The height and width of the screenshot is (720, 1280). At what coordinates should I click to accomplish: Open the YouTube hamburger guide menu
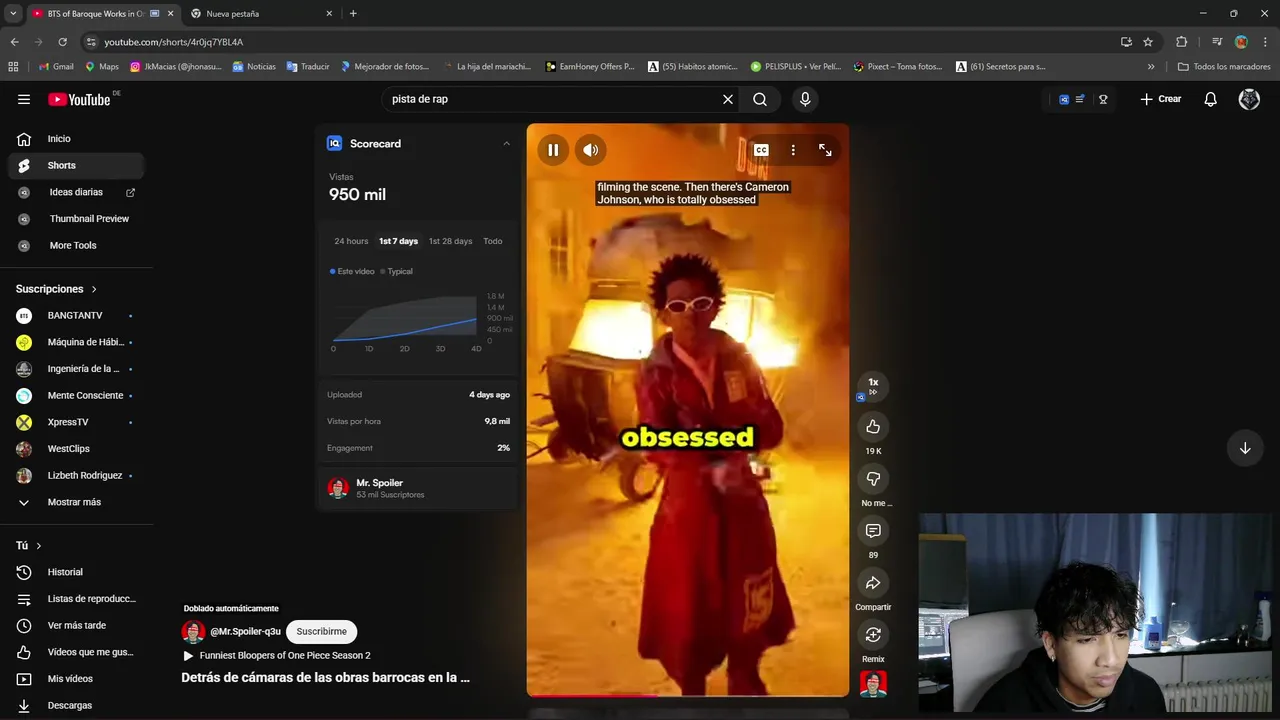[24, 99]
